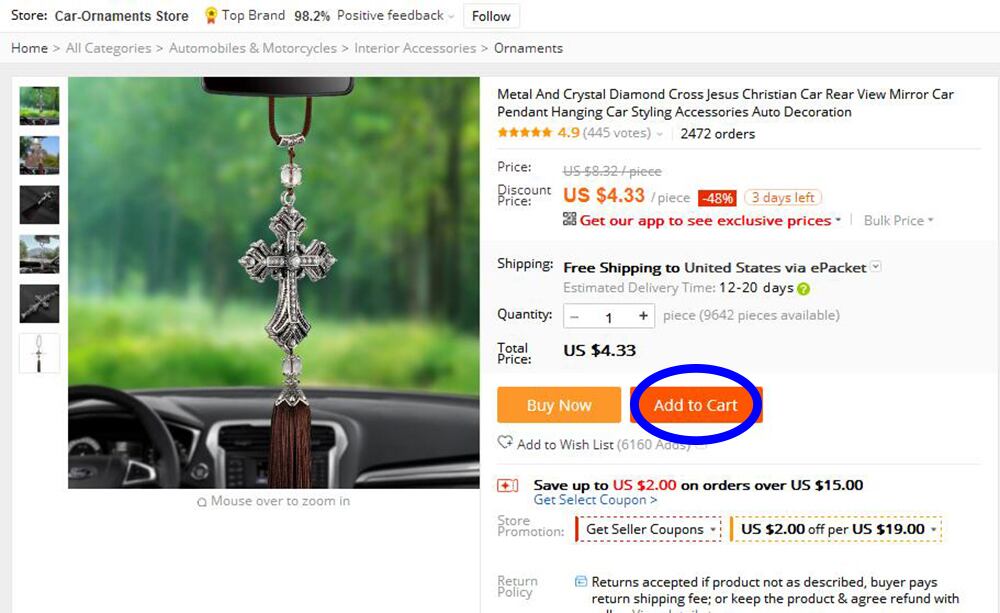Click the QR code app icon
This screenshot has width=1000, height=613.
[x=570, y=220]
